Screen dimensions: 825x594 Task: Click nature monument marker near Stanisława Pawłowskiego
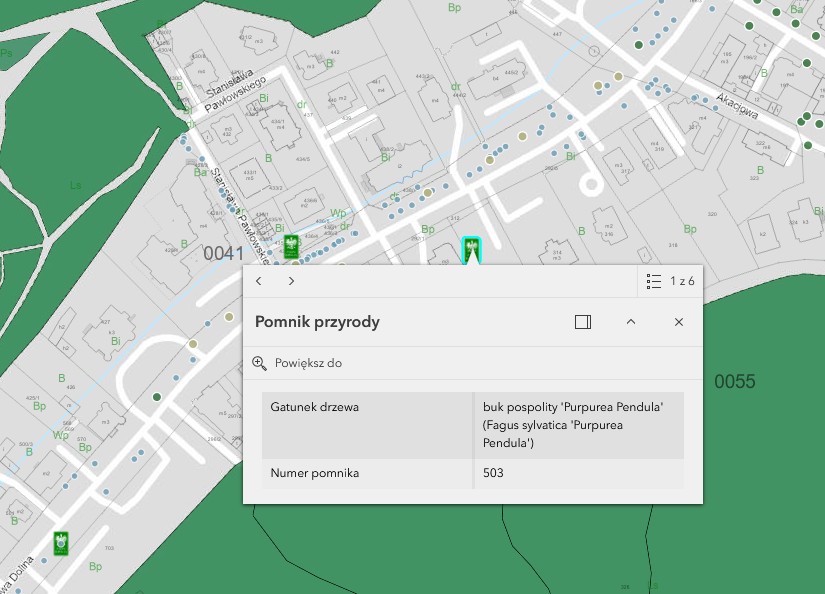pyautogui.click(x=291, y=245)
